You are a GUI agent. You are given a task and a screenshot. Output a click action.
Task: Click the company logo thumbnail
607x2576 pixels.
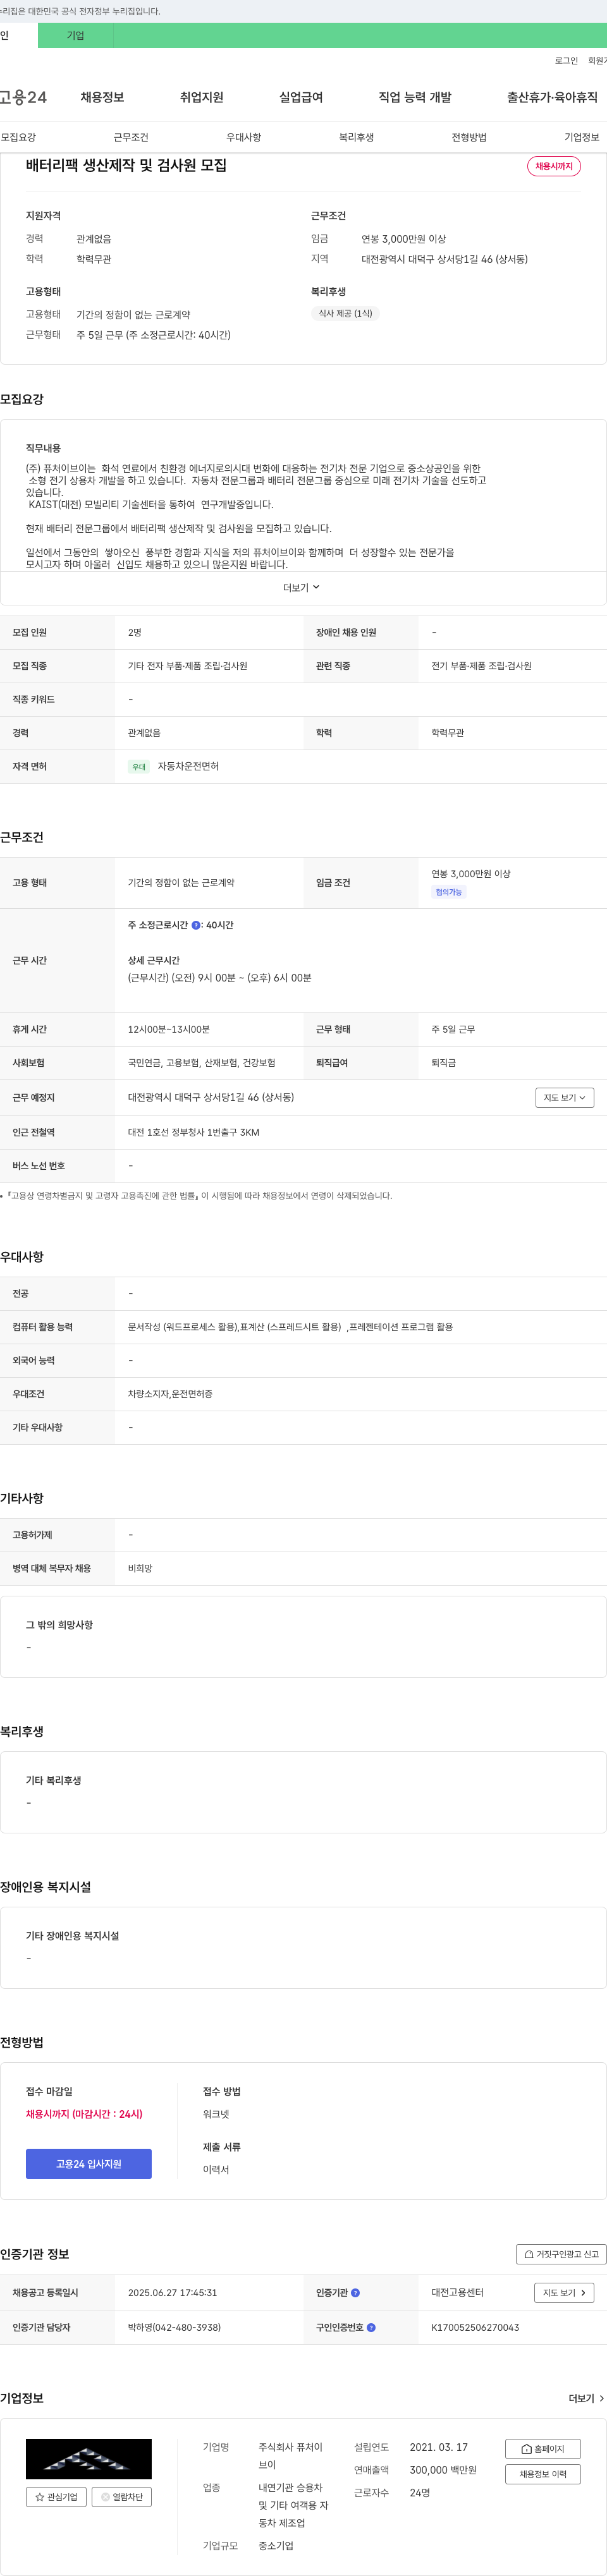(x=89, y=2458)
